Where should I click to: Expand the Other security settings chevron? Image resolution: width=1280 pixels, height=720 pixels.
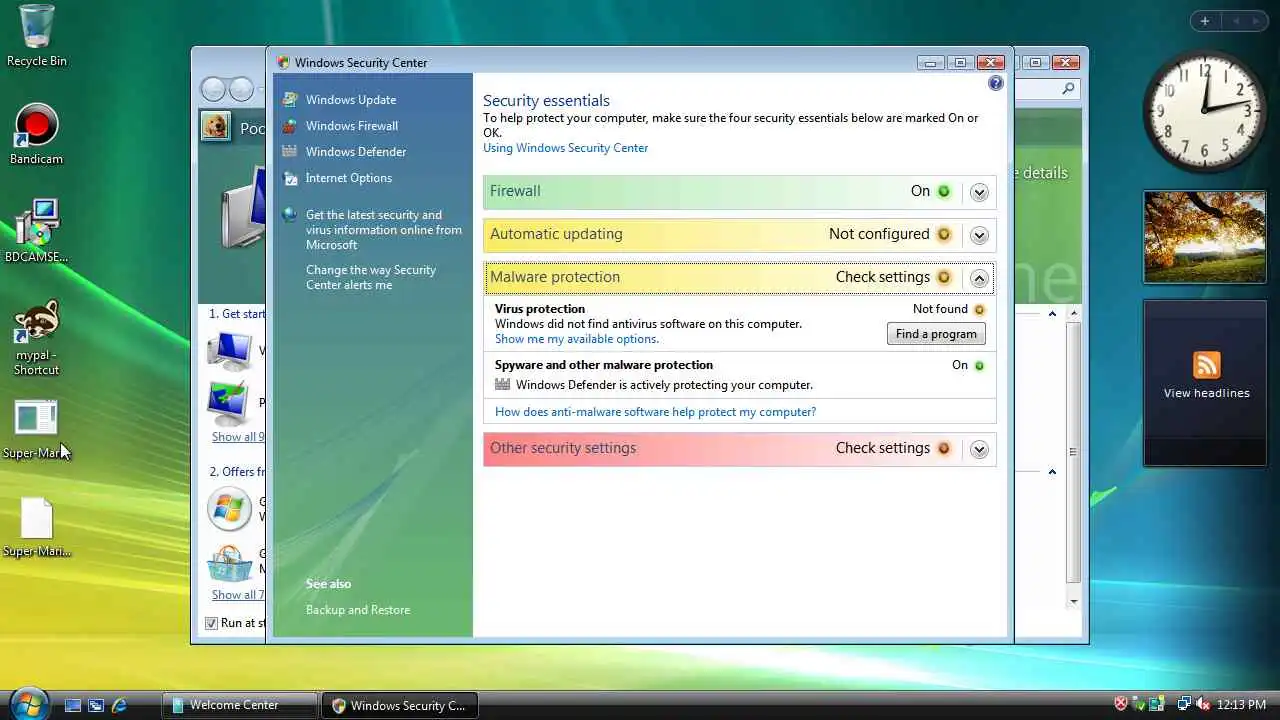(979, 449)
